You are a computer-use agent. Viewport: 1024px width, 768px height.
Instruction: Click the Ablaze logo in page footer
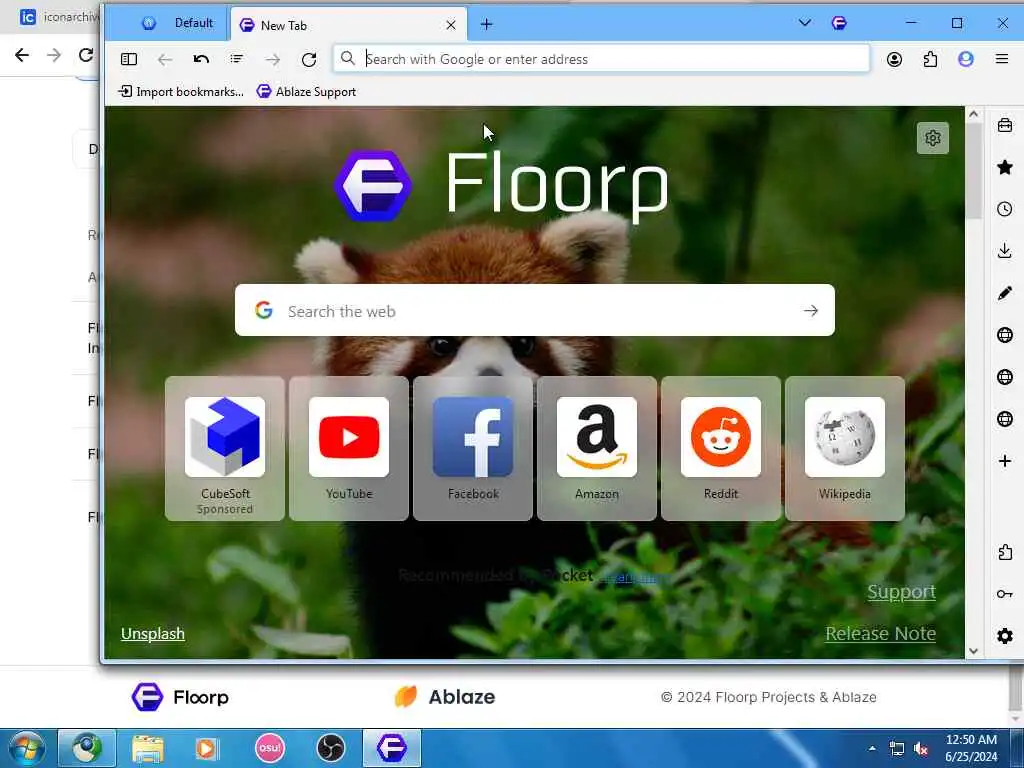click(445, 697)
